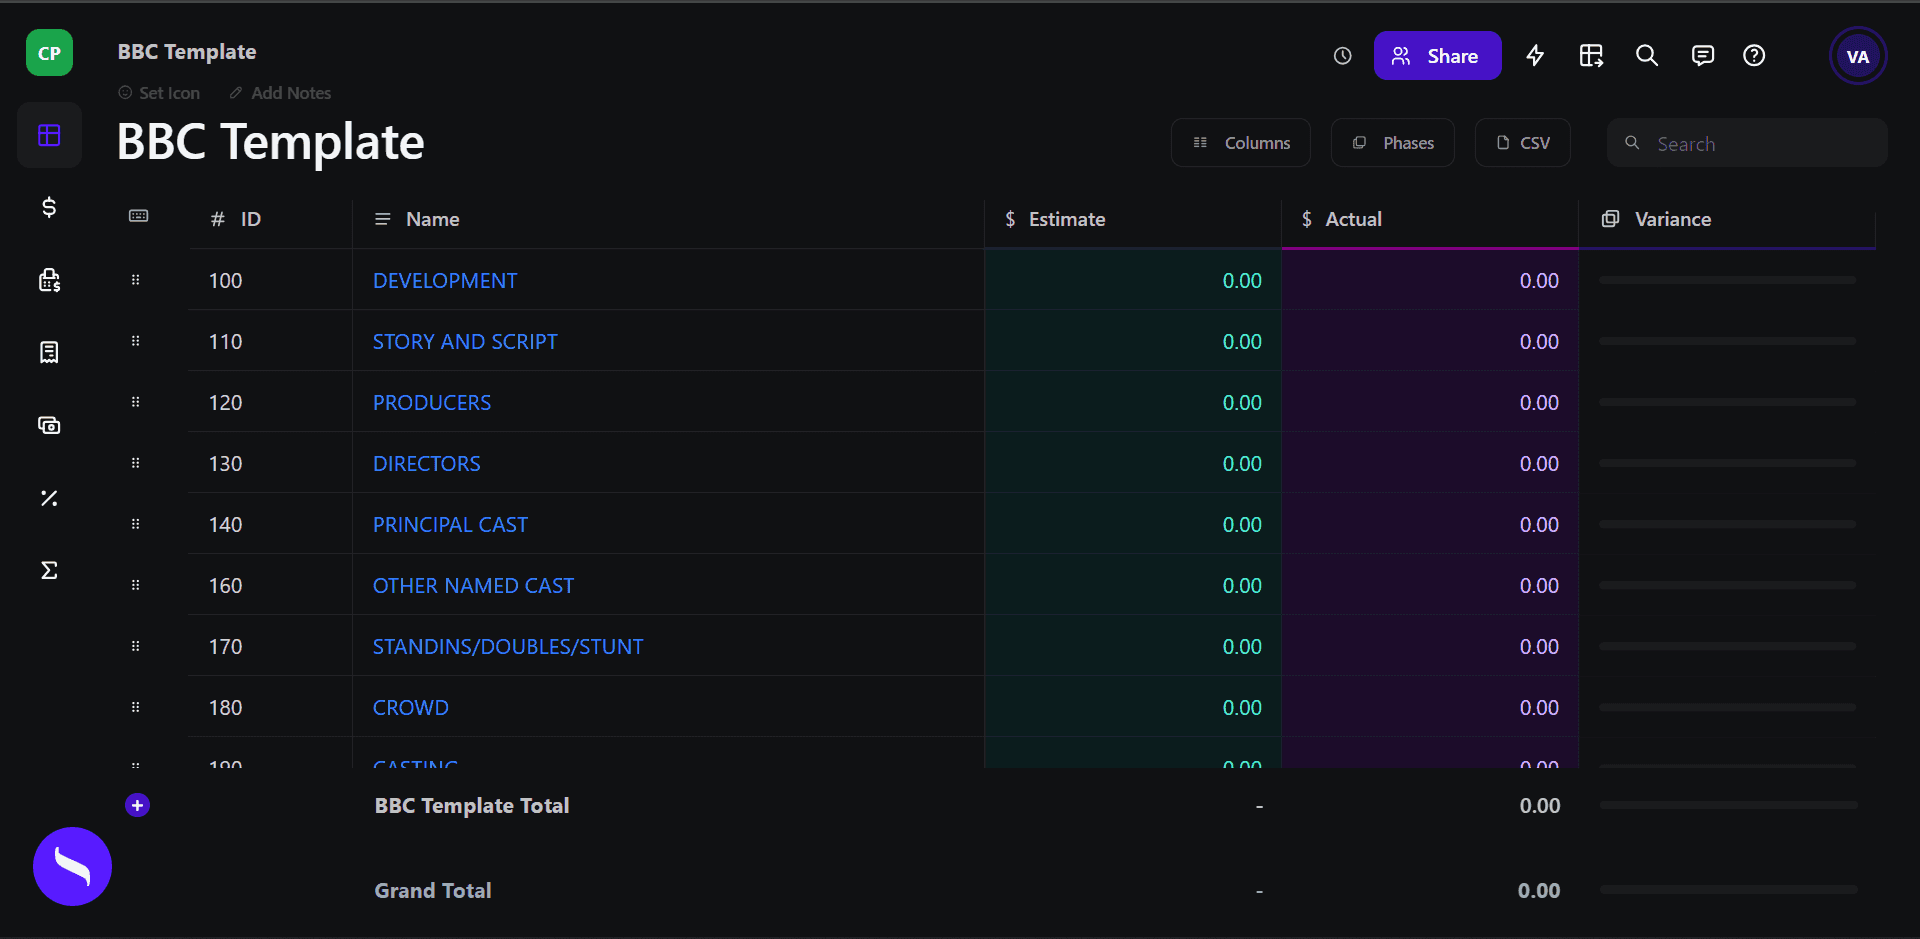Image resolution: width=1920 pixels, height=939 pixels.
Task: Open the VA user avatar menu
Action: (x=1857, y=56)
